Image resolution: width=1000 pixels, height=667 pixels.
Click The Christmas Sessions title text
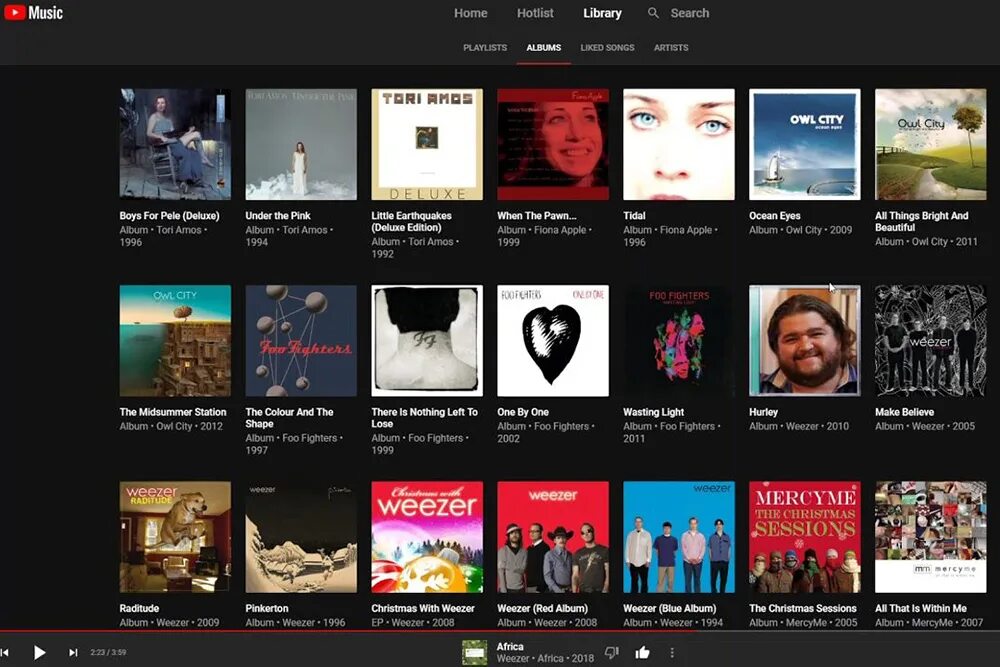point(803,608)
